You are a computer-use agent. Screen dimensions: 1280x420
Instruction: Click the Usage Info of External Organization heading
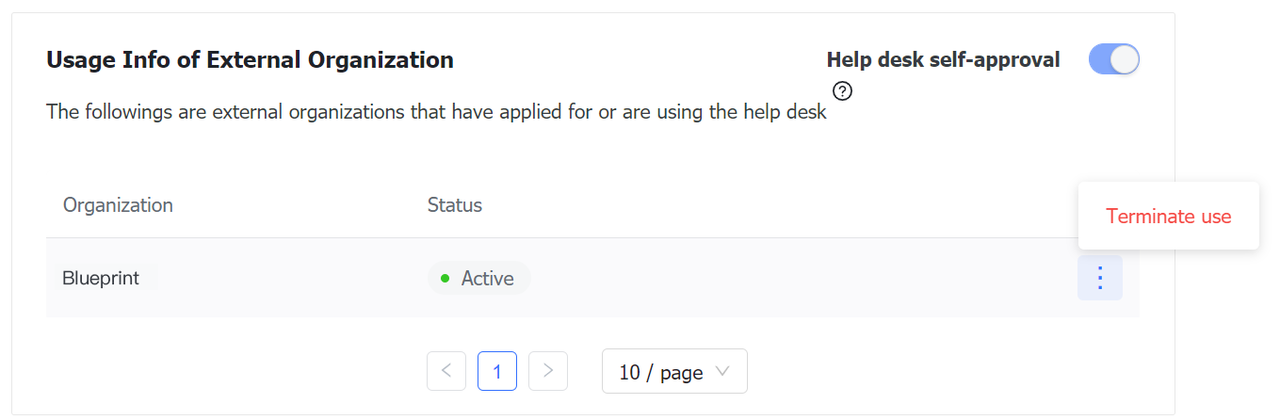point(250,60)
